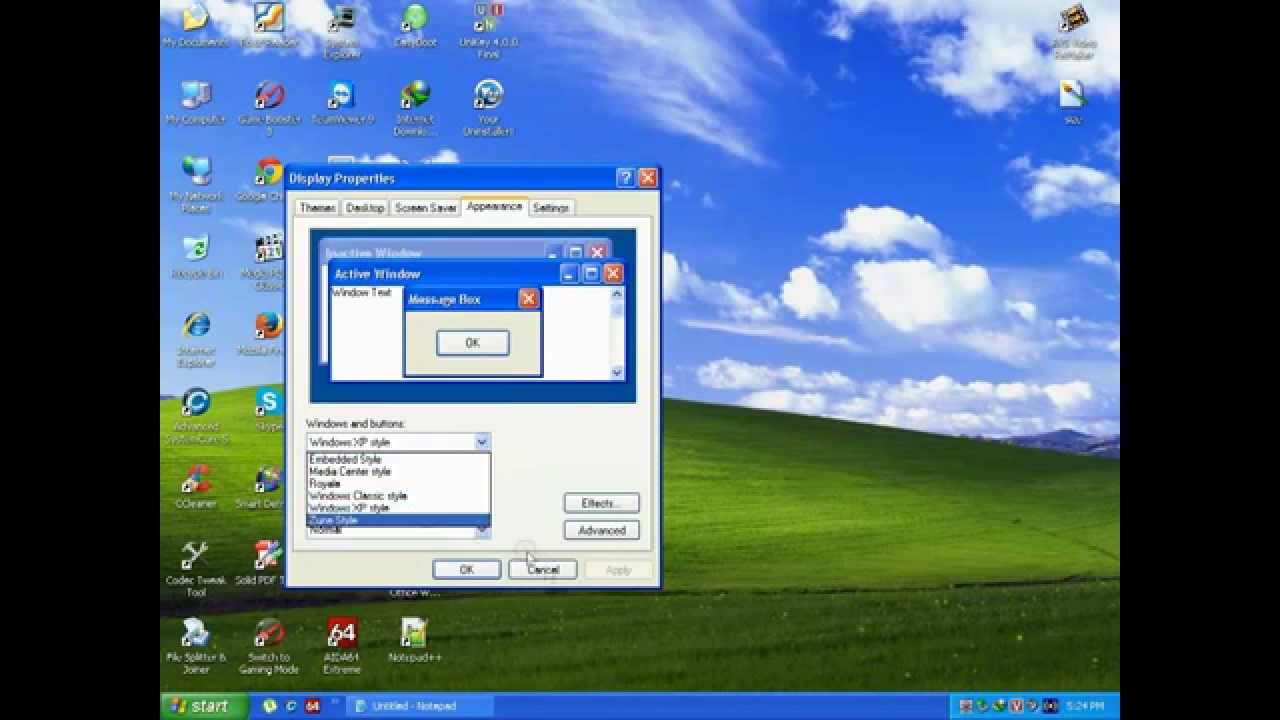Open the My Computer desktop icon
This screenshot has height=720, width=1280.
point(196,103)
